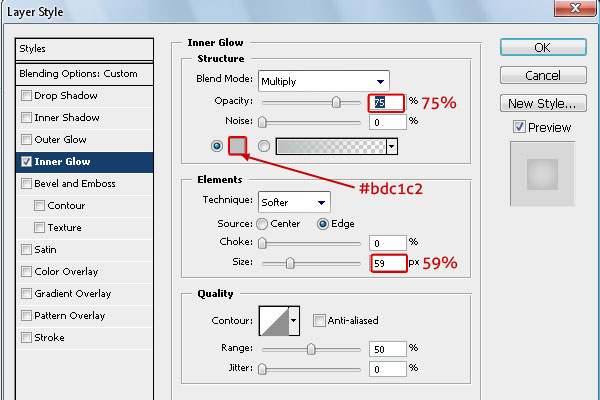Click the New Style... button
Image resolution: width=600 pixels, height=400 pixels.
pyautogui.click(x=543, y=103)
